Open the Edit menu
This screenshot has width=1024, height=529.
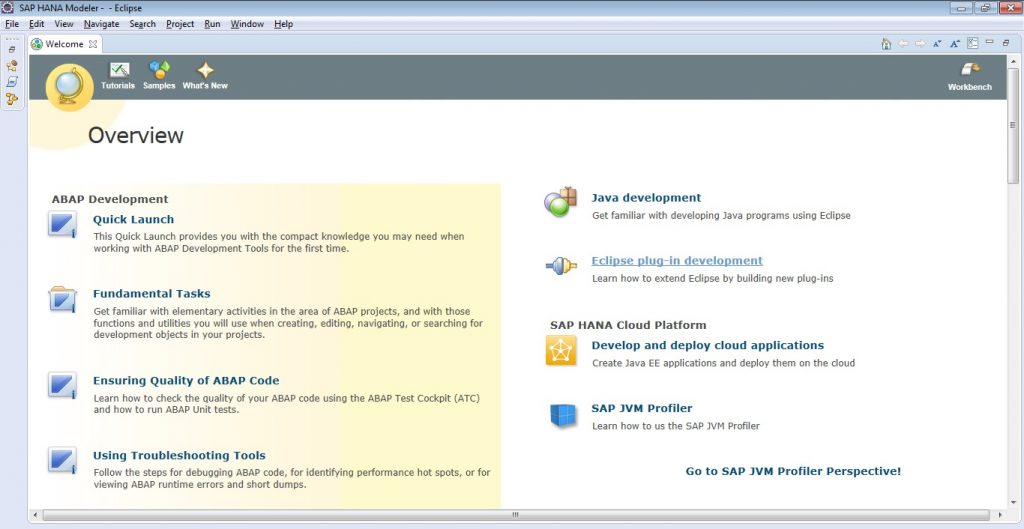pos(37,24)
